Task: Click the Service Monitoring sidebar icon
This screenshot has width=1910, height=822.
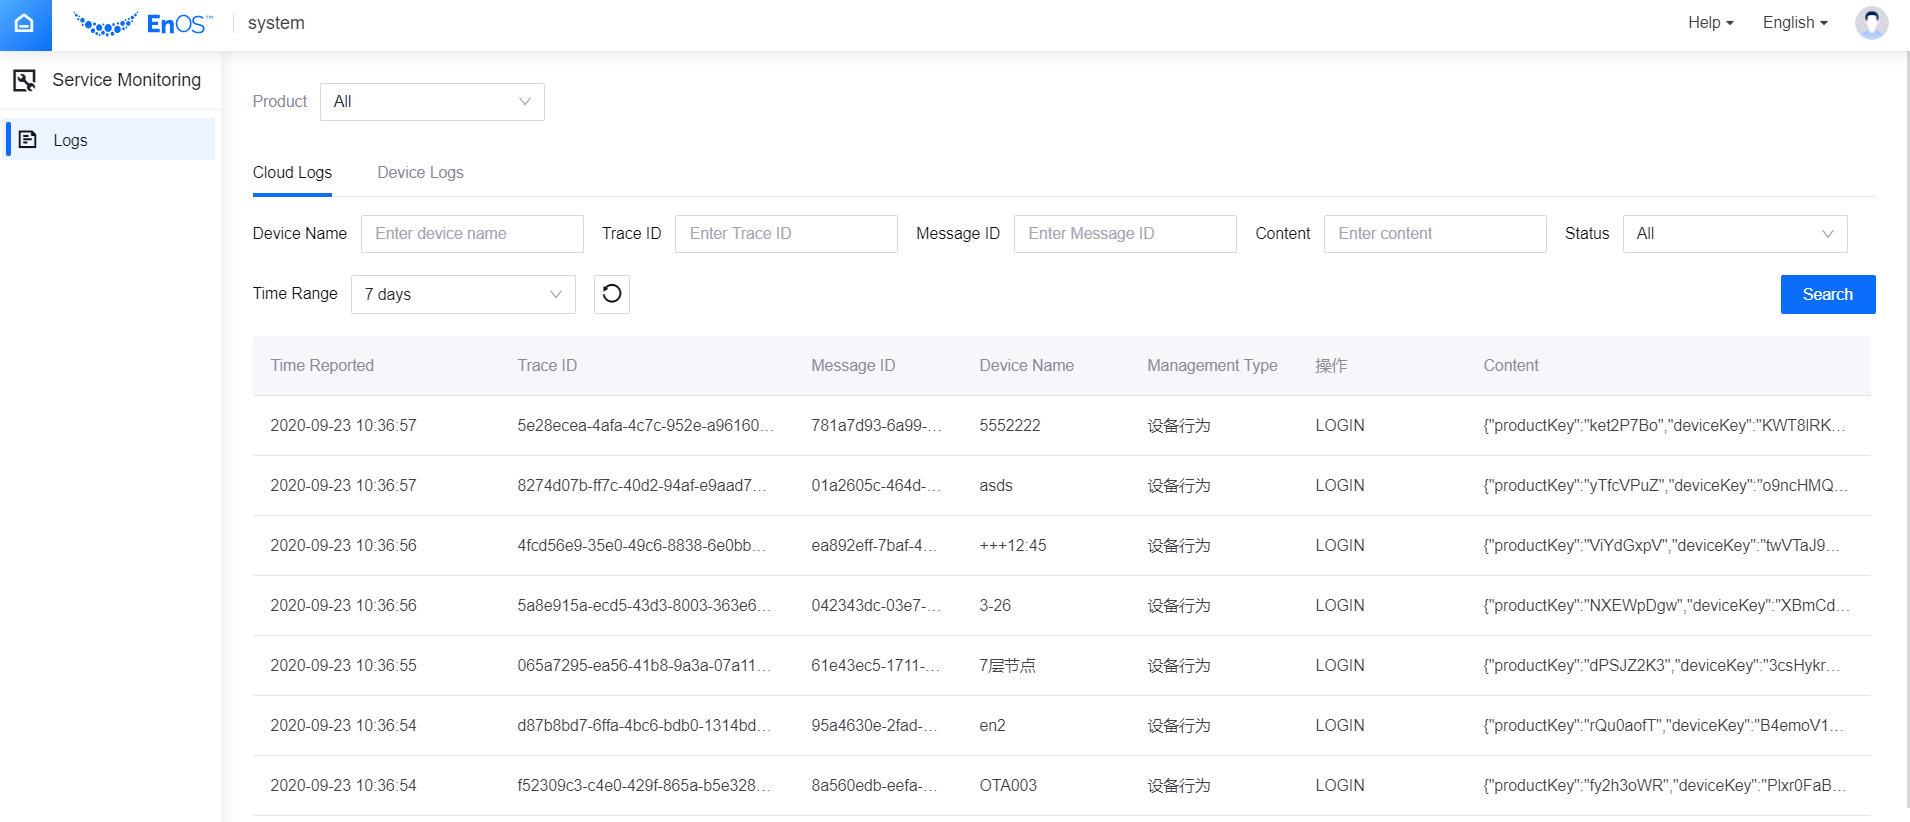Action: coord(25,80)
